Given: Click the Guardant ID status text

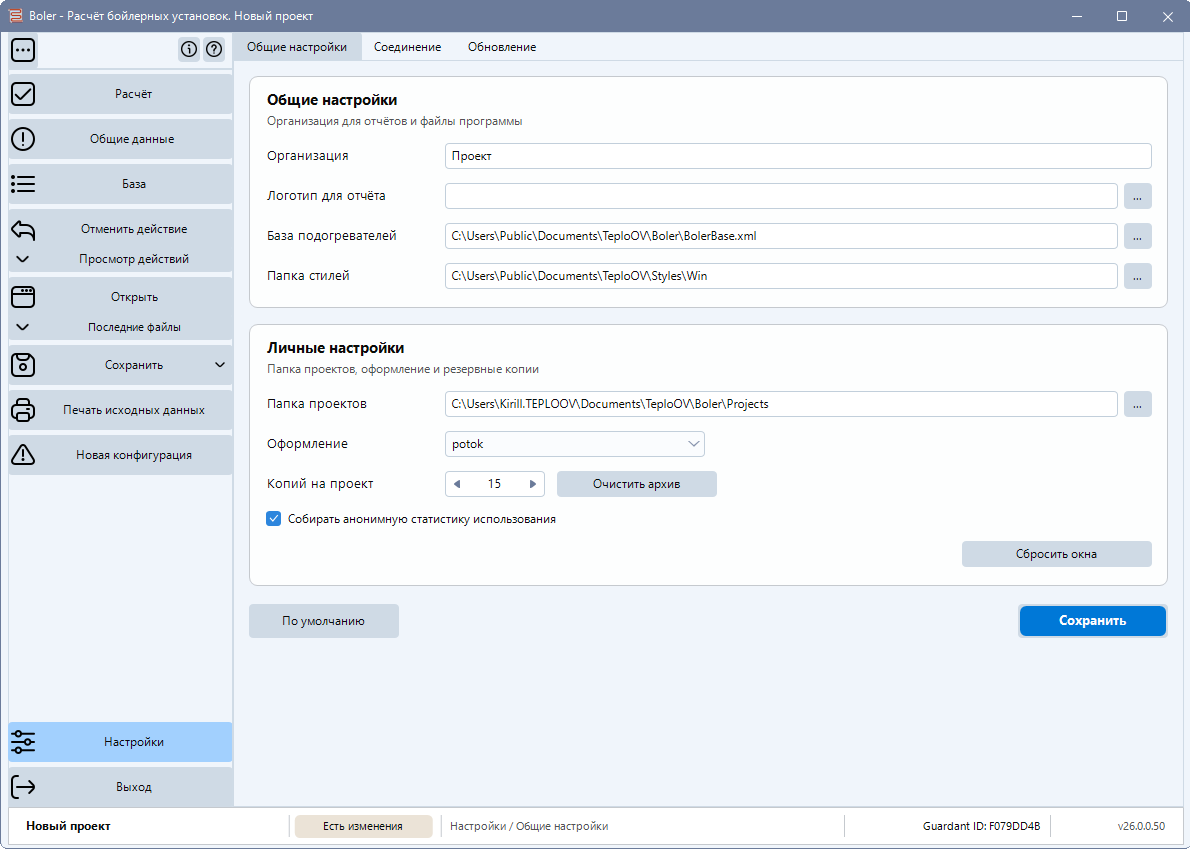Looking at the screenshot, I should pyautogui.click(x=981, y=826).
